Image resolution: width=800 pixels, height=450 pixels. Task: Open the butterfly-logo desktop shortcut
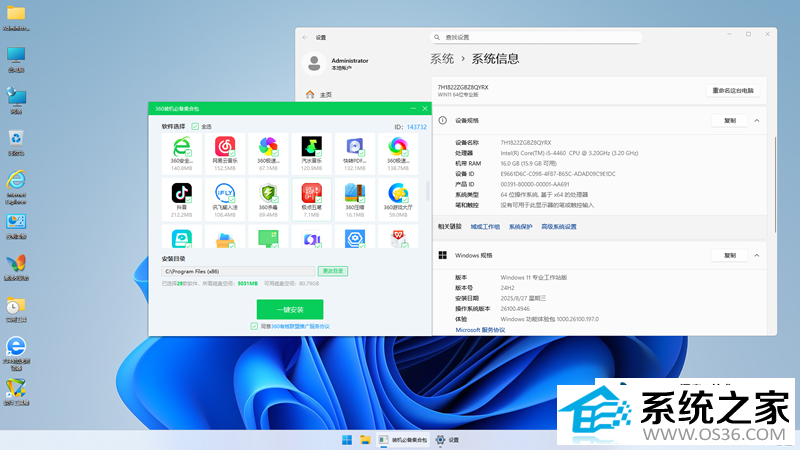pyautogui.click(x=16, y=263)
